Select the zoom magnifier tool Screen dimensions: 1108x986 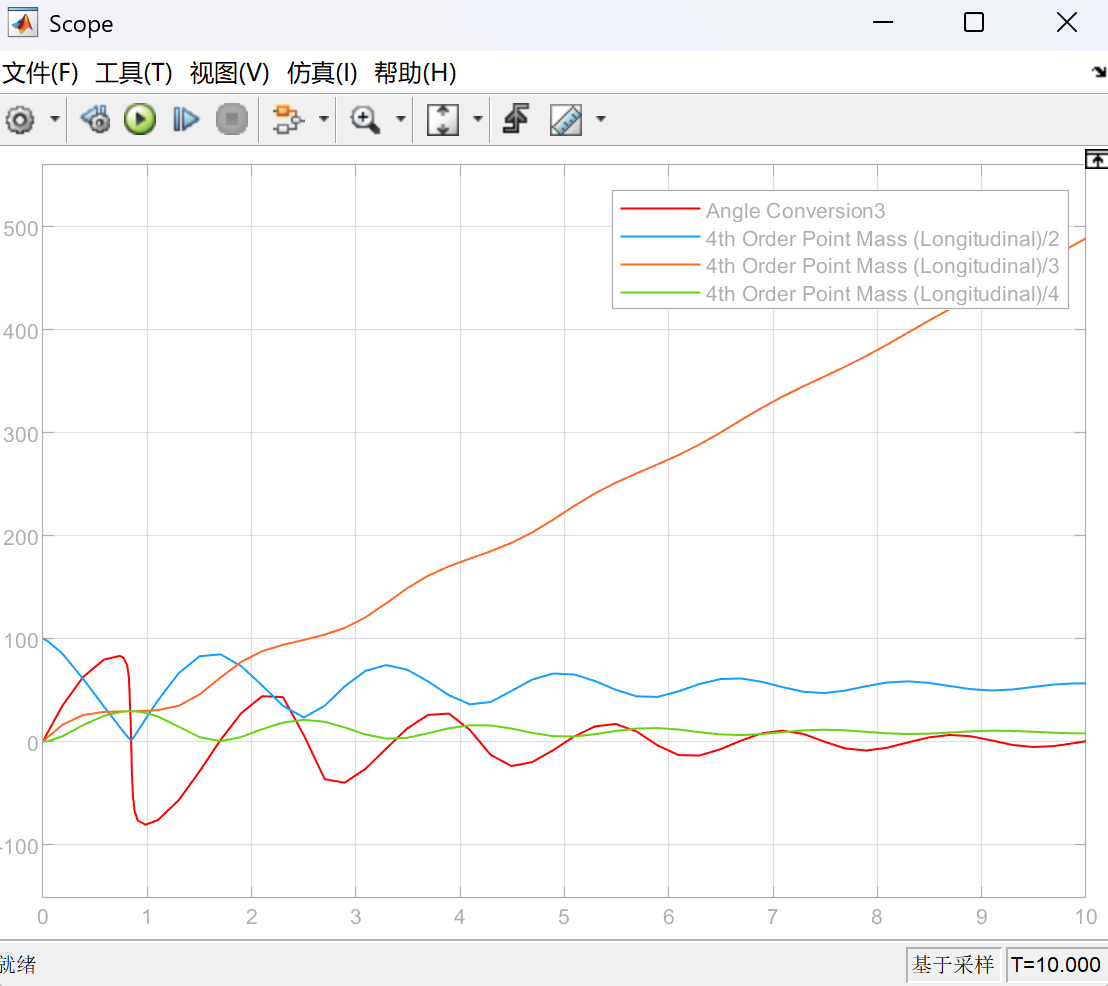point(365,119)
